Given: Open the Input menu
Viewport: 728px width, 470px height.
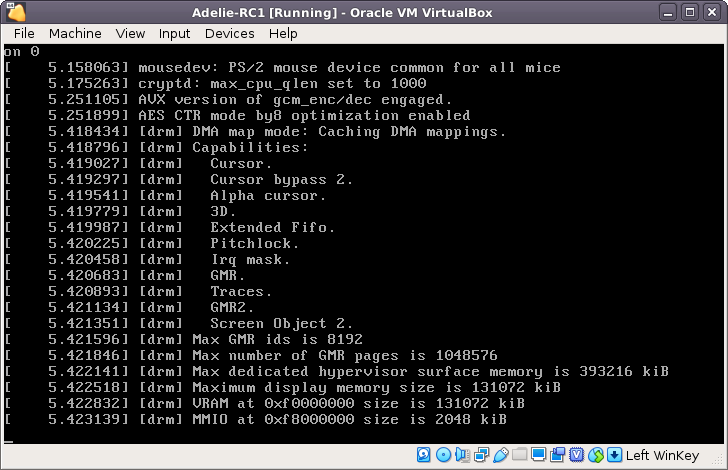Looking at the screenshot, I should (x=174, y=33).
